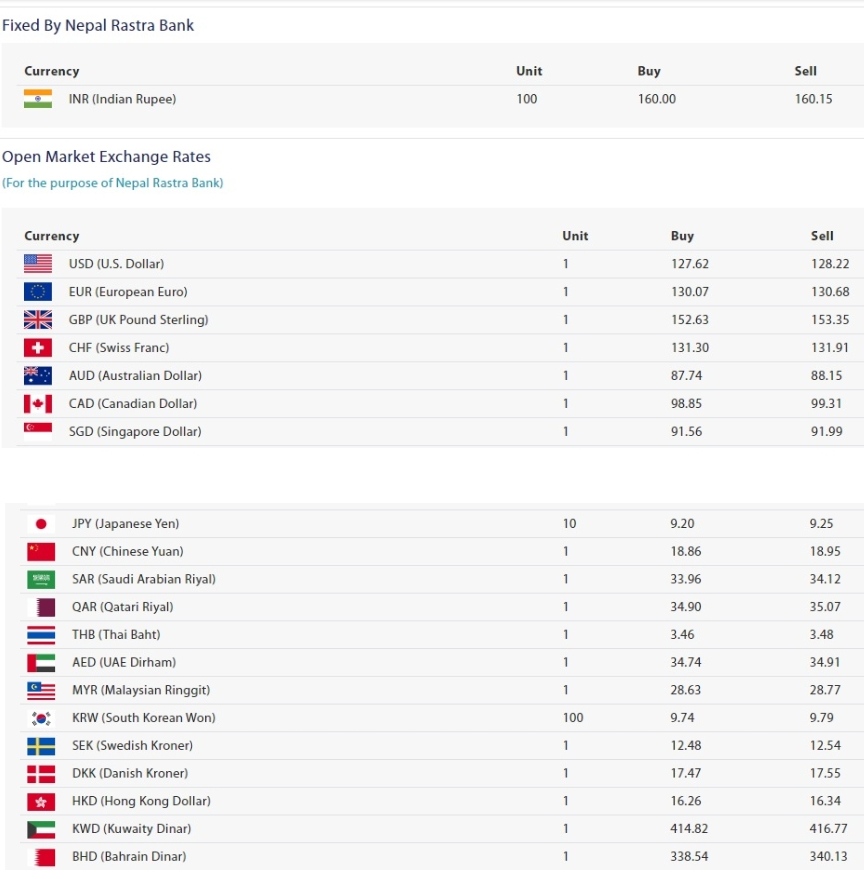The image size is (864, 879).
Task: Click the Sell header in fixed rate table
Action: click(x=805, y=71)
